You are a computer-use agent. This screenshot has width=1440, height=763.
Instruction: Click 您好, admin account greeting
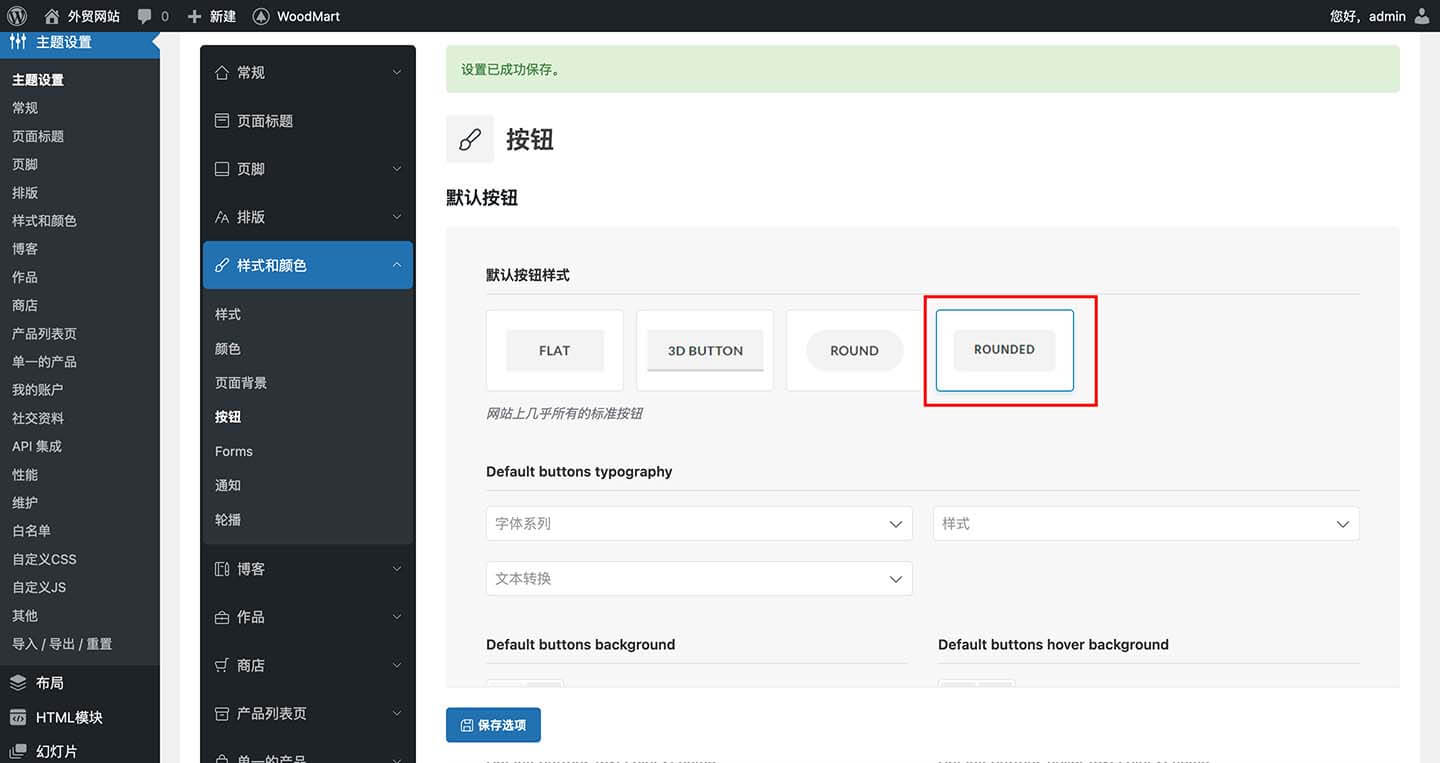pos(1368,16)
